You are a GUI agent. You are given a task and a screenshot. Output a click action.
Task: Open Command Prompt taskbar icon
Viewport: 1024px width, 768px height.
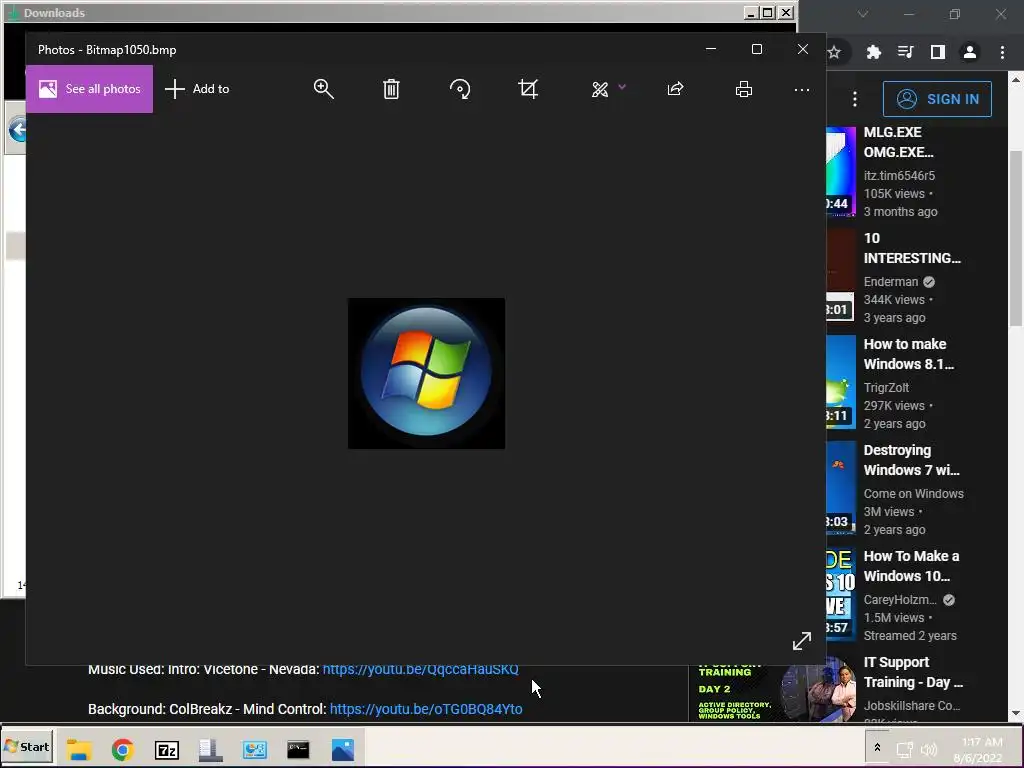(298, 749)
